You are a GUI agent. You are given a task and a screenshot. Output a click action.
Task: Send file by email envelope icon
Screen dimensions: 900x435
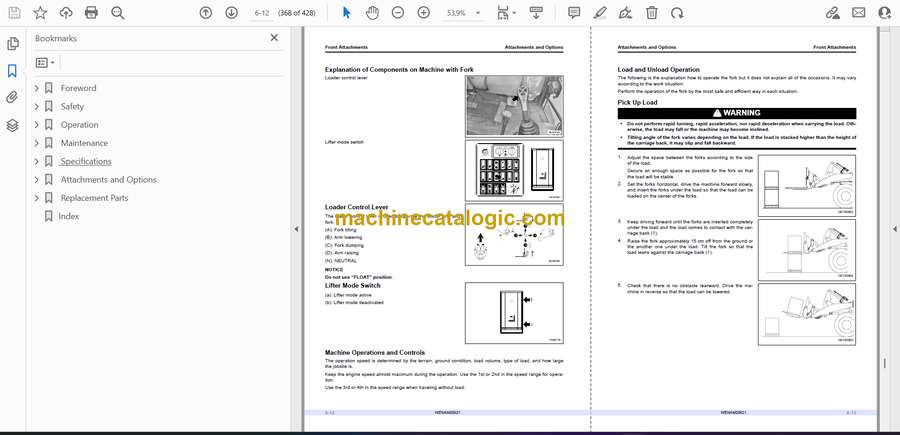859,13
